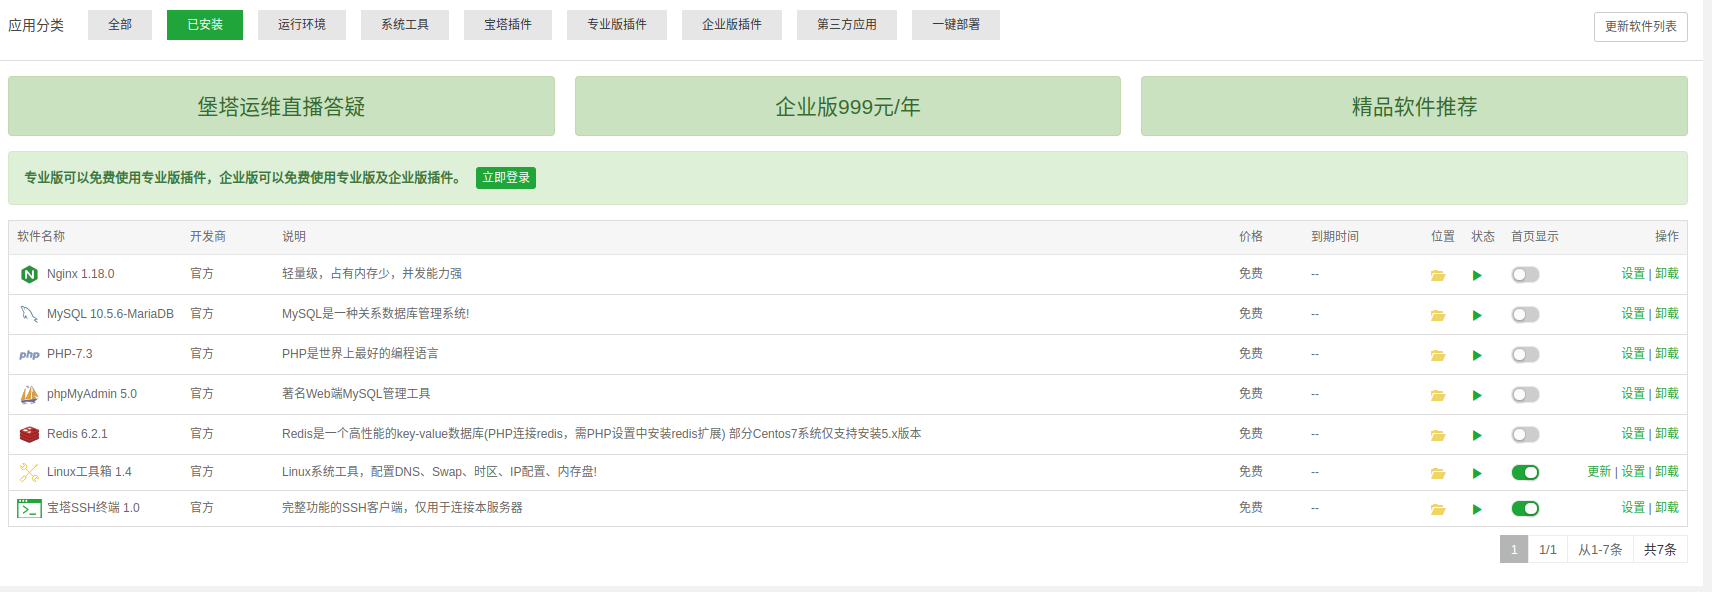
Task: Select the 系统工具 category tab
Action: (x=405, y=24)
